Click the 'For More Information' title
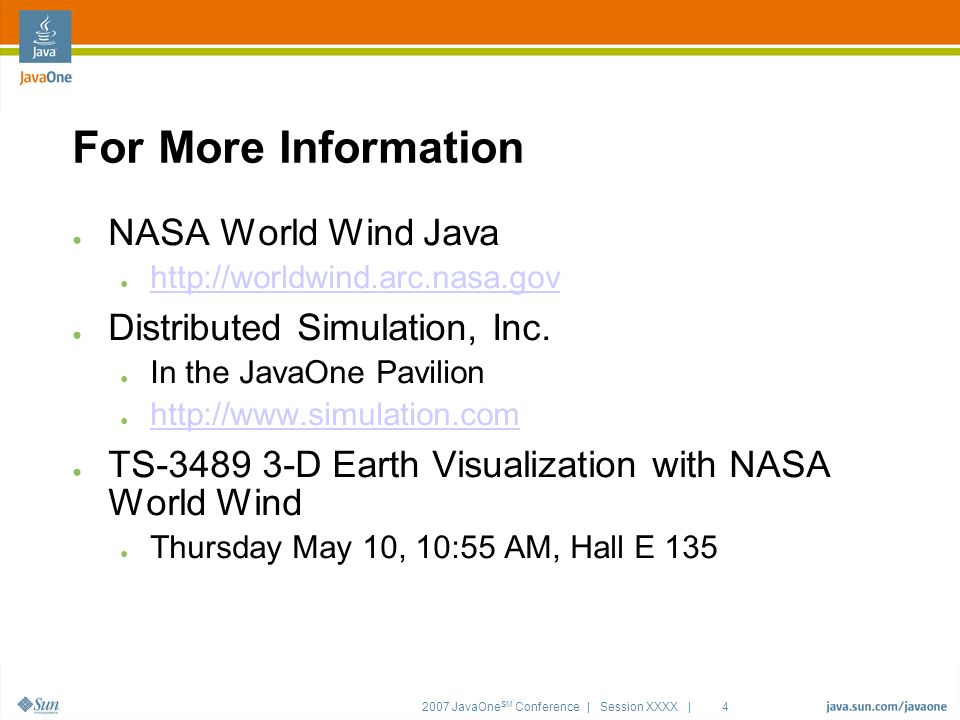This screenshot has height=720, width=960. tap(298, 148)
